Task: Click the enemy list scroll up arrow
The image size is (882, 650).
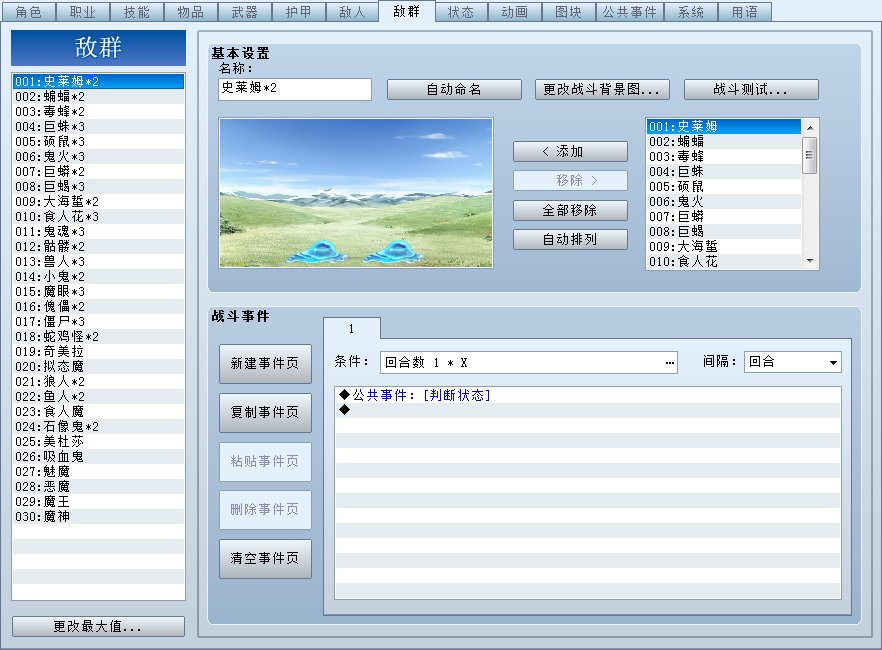Action: pos(810,128)
